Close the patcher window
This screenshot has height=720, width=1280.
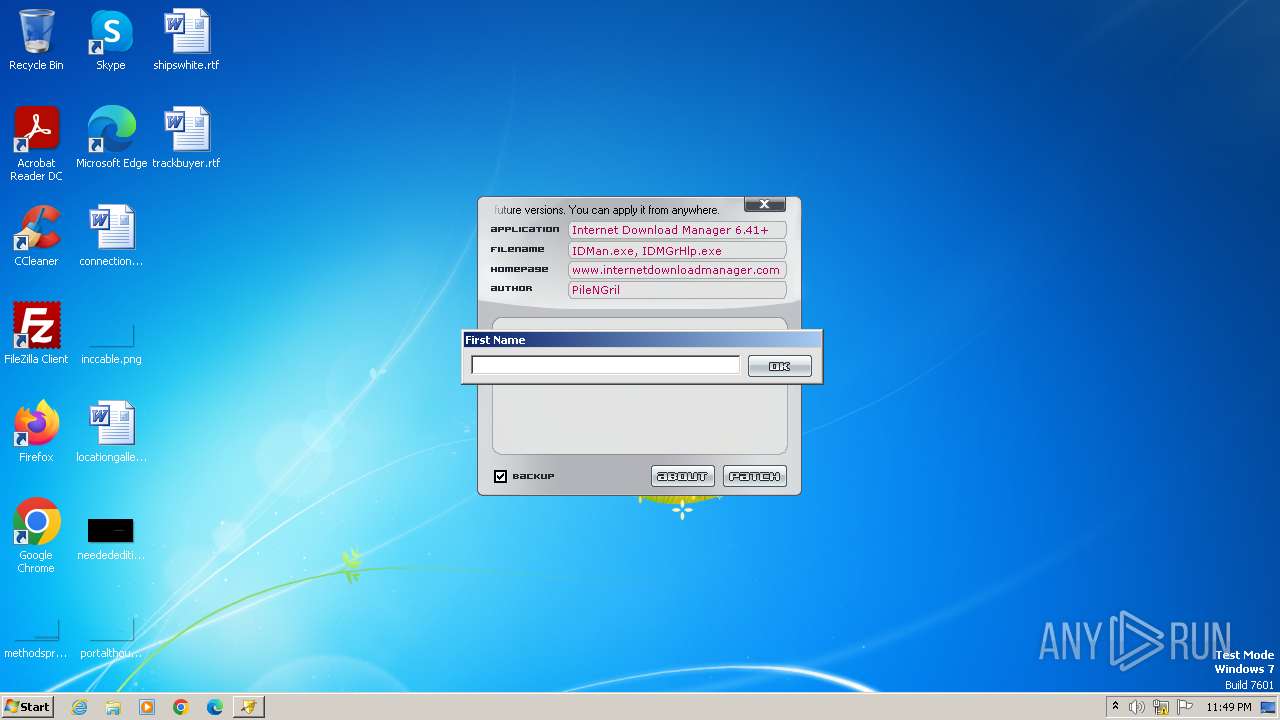(x=764, y=205)
